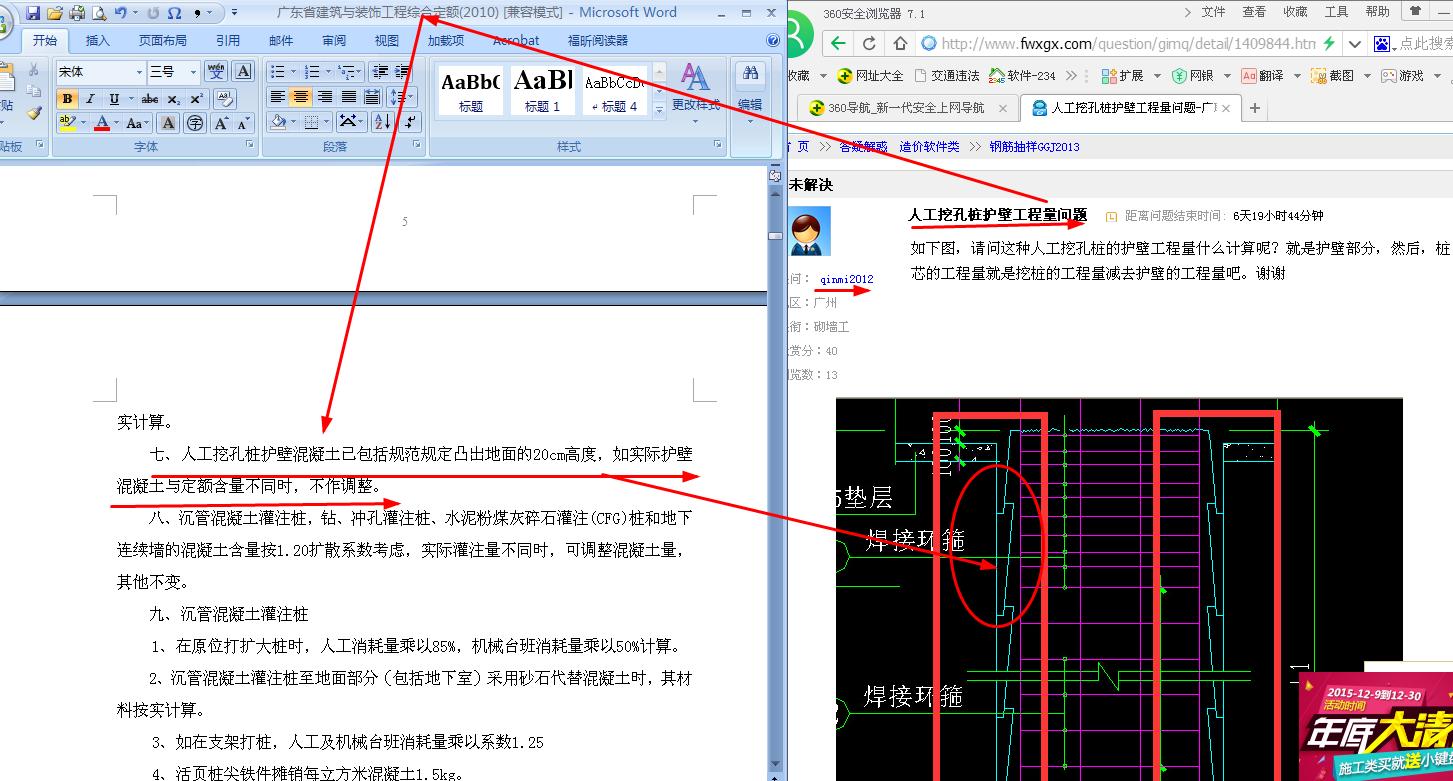Toggle Italic formatting in Word ribbon
Viewport: 1453px width, 781px height.
(90, 99)
